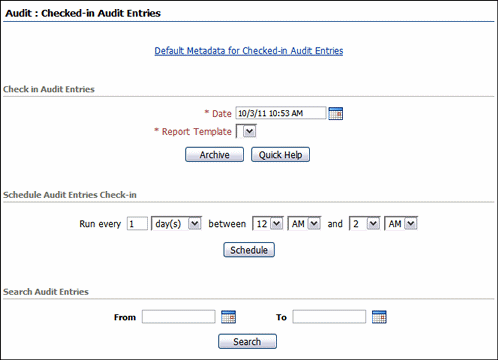Image resolution: width=498 pixels, height=360 pixels.
Task: Click the Audit : Checked-in Audit Entries title
Action: [x=83, y=13]
